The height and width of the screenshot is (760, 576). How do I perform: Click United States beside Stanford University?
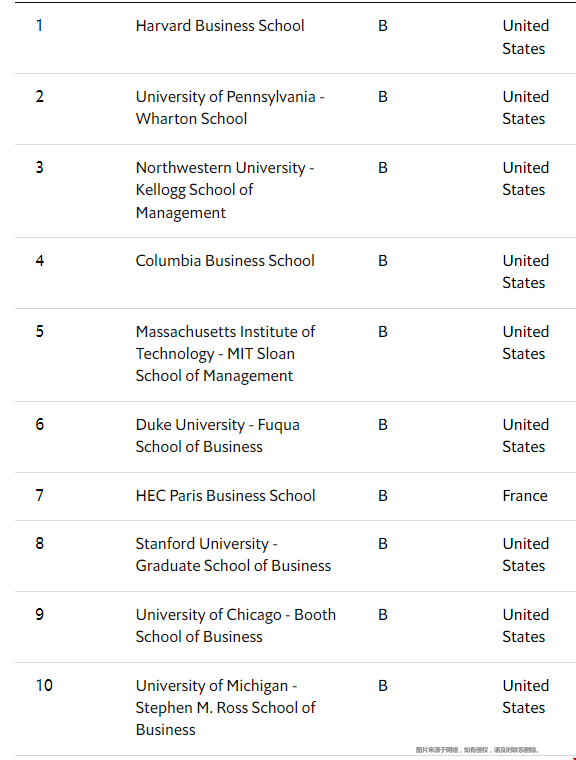[x=526, y=555]
